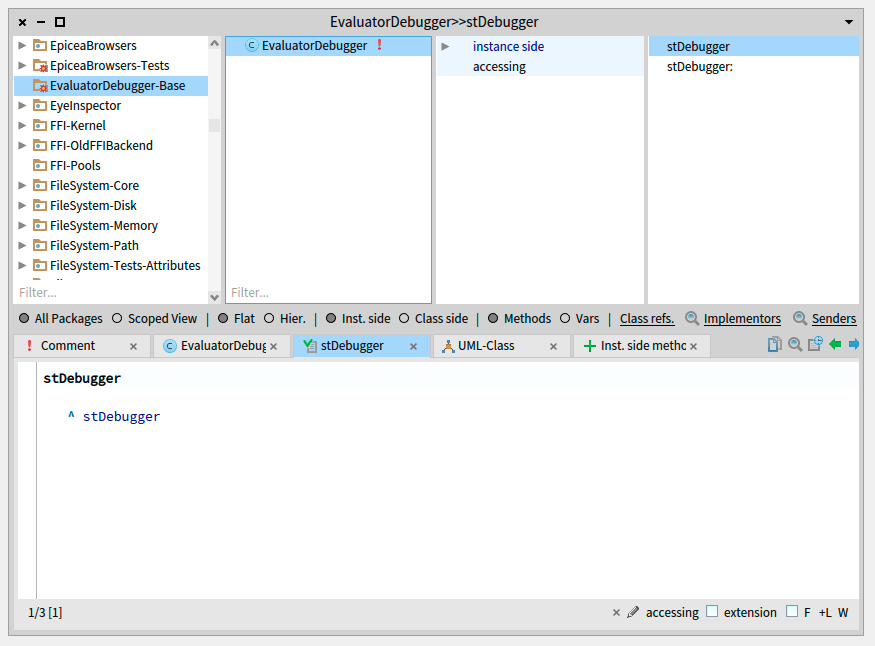Click the pencil icon next to accessing
Viewport: 875px width, 646px height.
(x=633, y=612)
